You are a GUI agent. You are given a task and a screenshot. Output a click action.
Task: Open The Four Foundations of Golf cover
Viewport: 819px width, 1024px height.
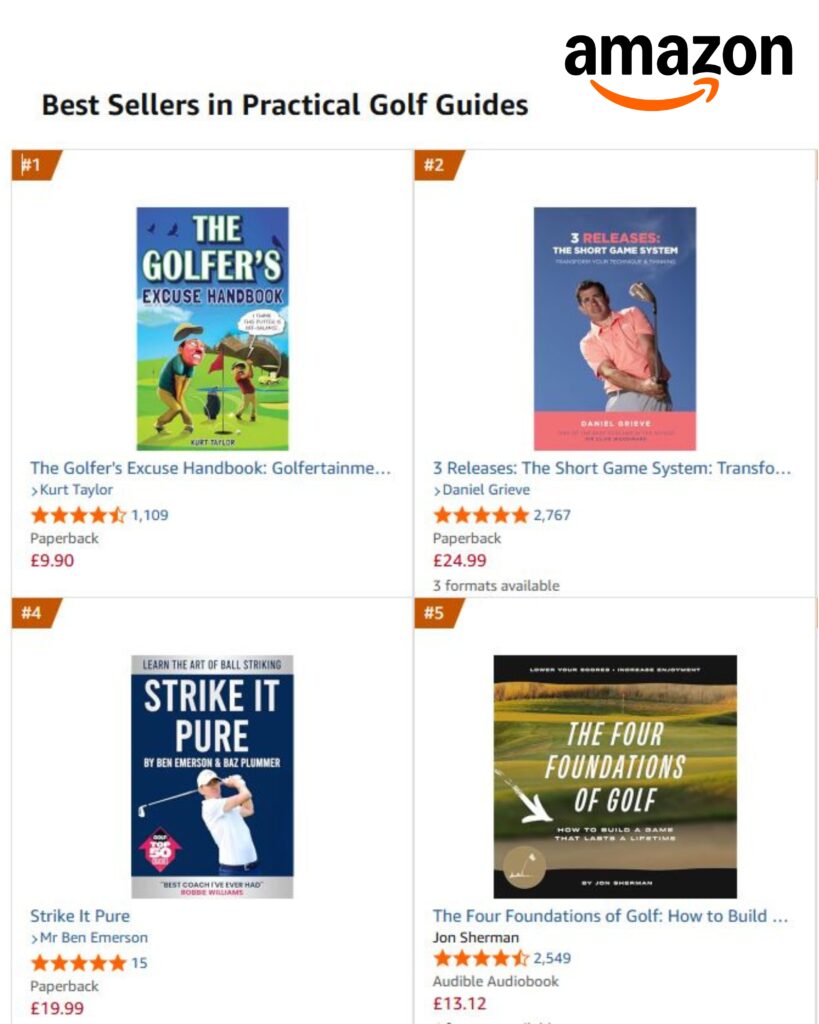coord(614,776)
